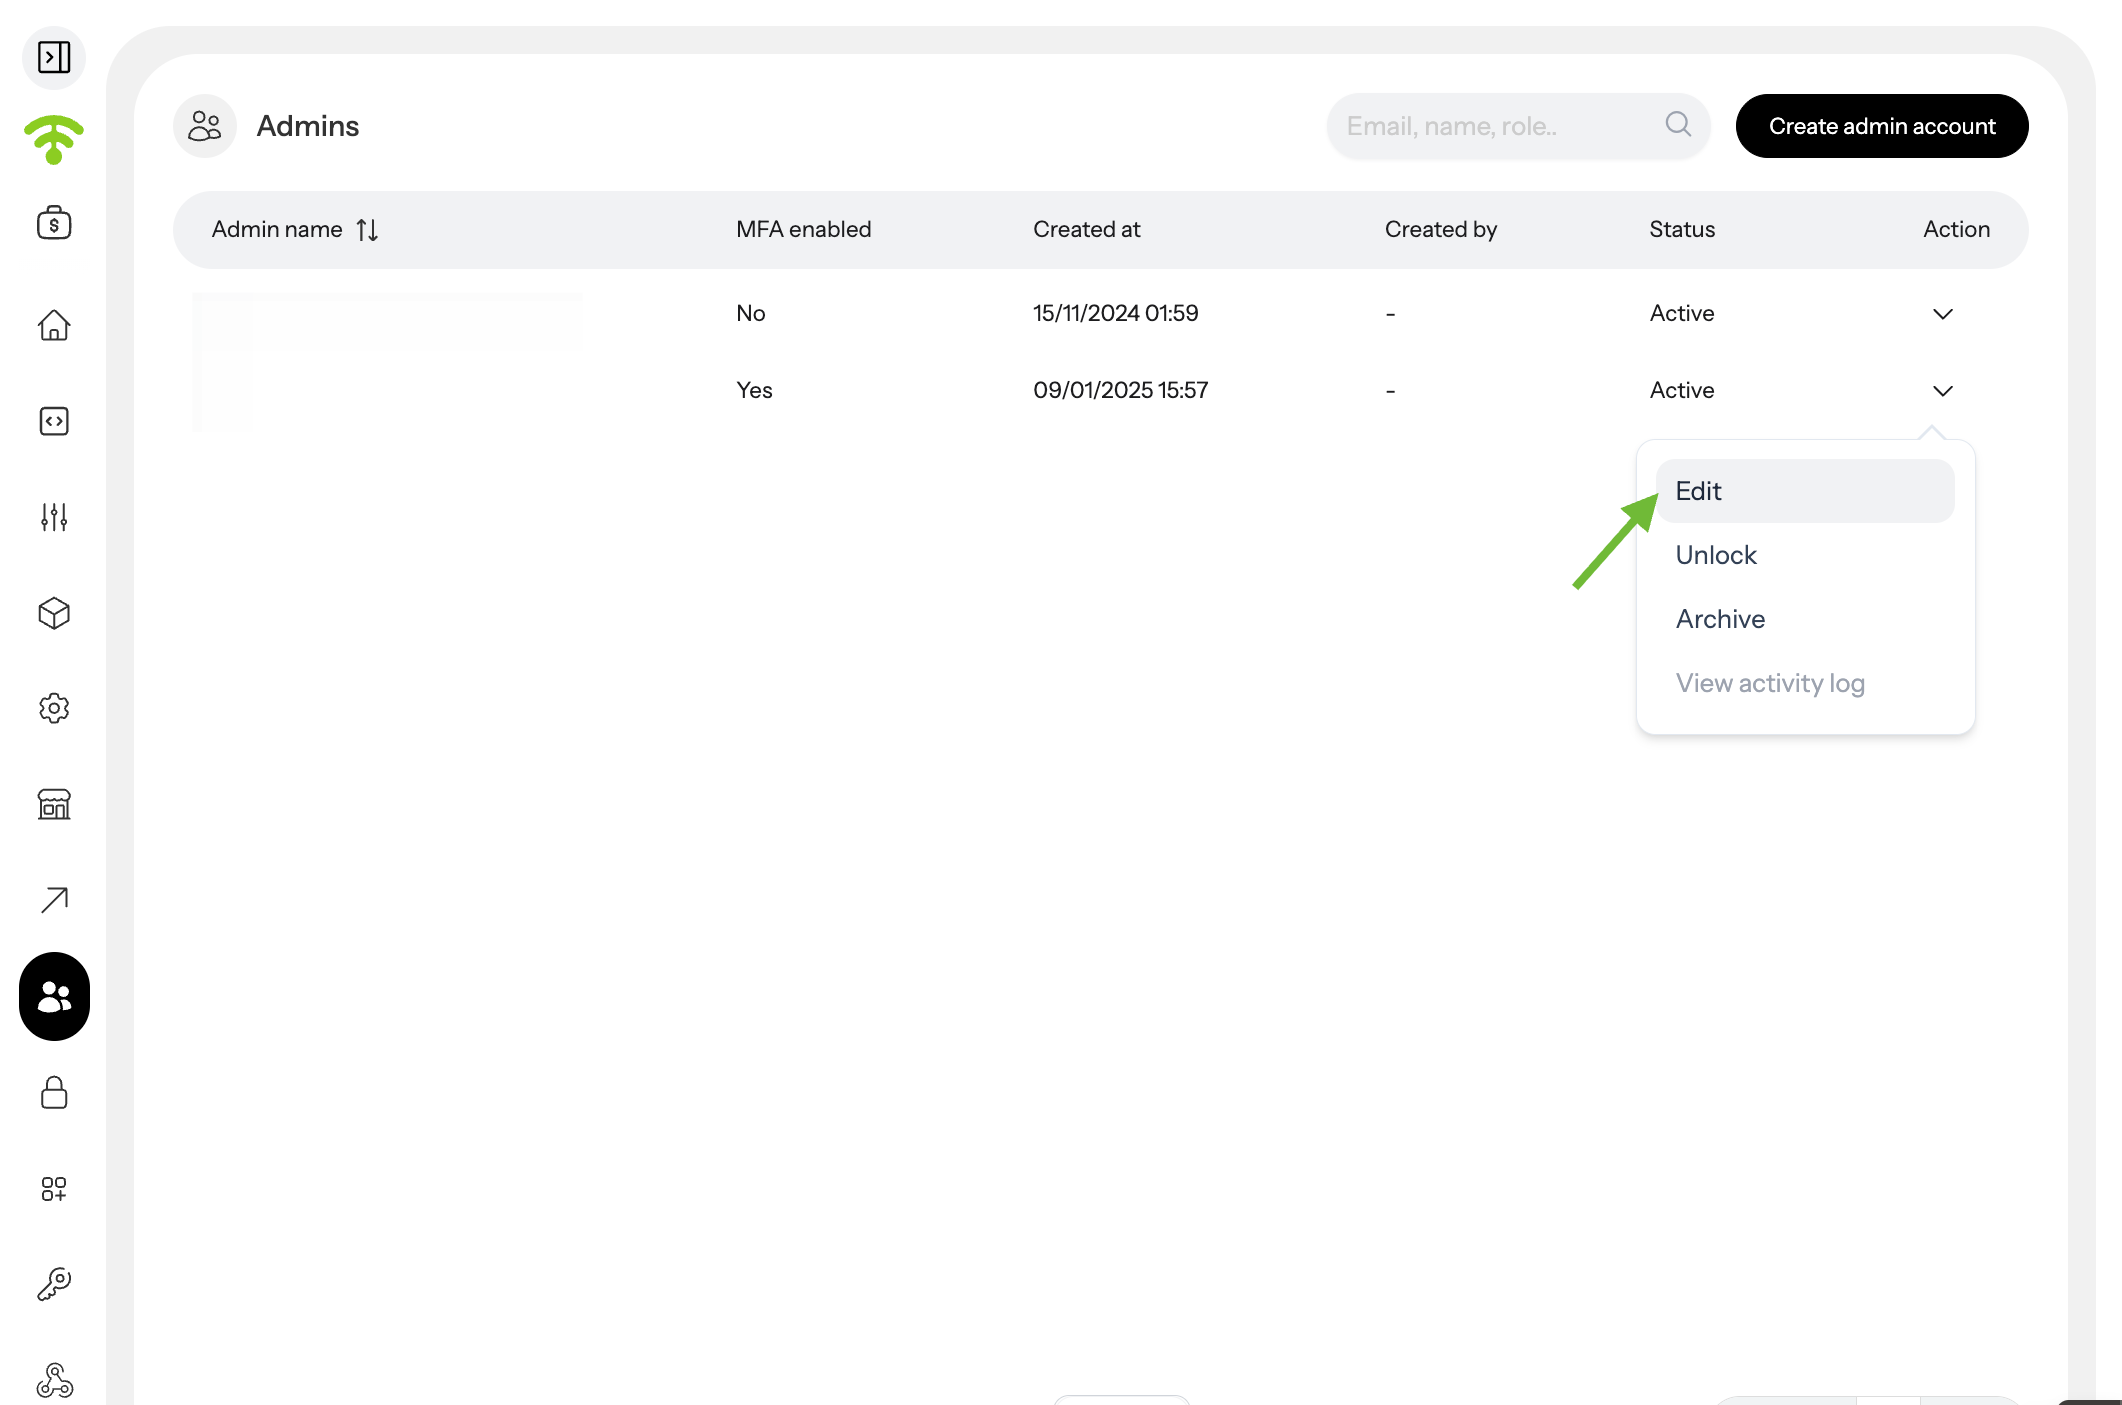Screen dimensions: 2122x1405
Task: Open the key icon in sidebar
Action: [x=54, y=1284]
